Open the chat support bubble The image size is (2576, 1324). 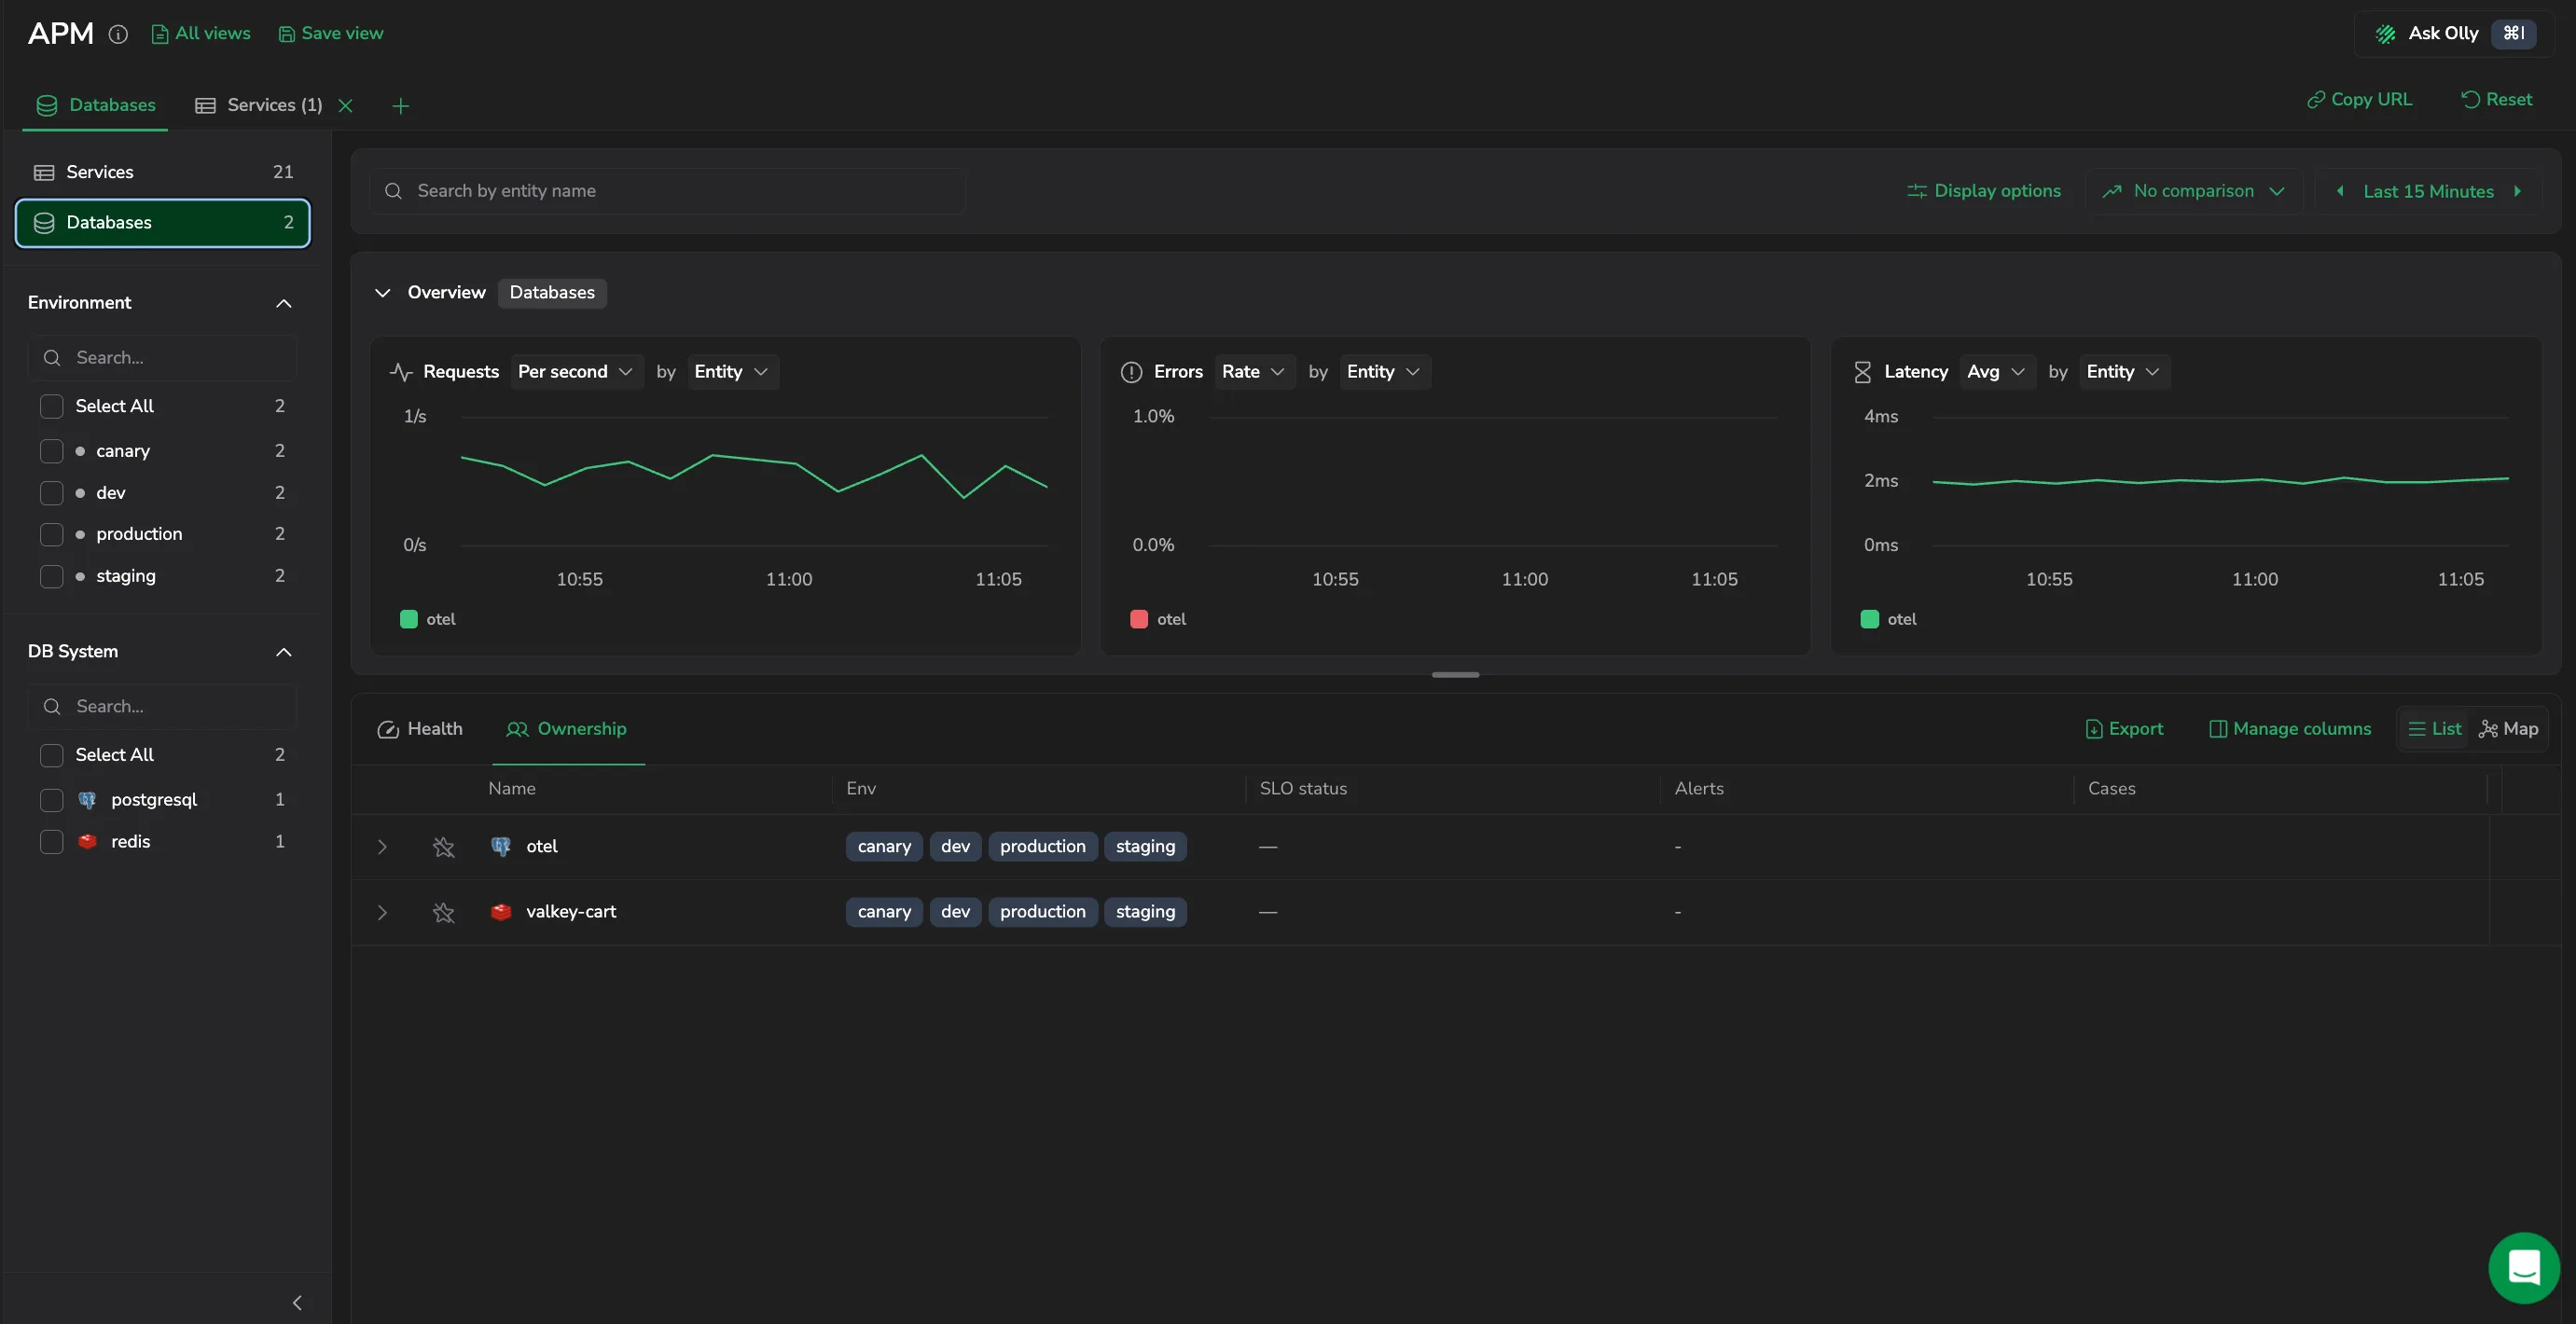[x=2524, y=1268]
